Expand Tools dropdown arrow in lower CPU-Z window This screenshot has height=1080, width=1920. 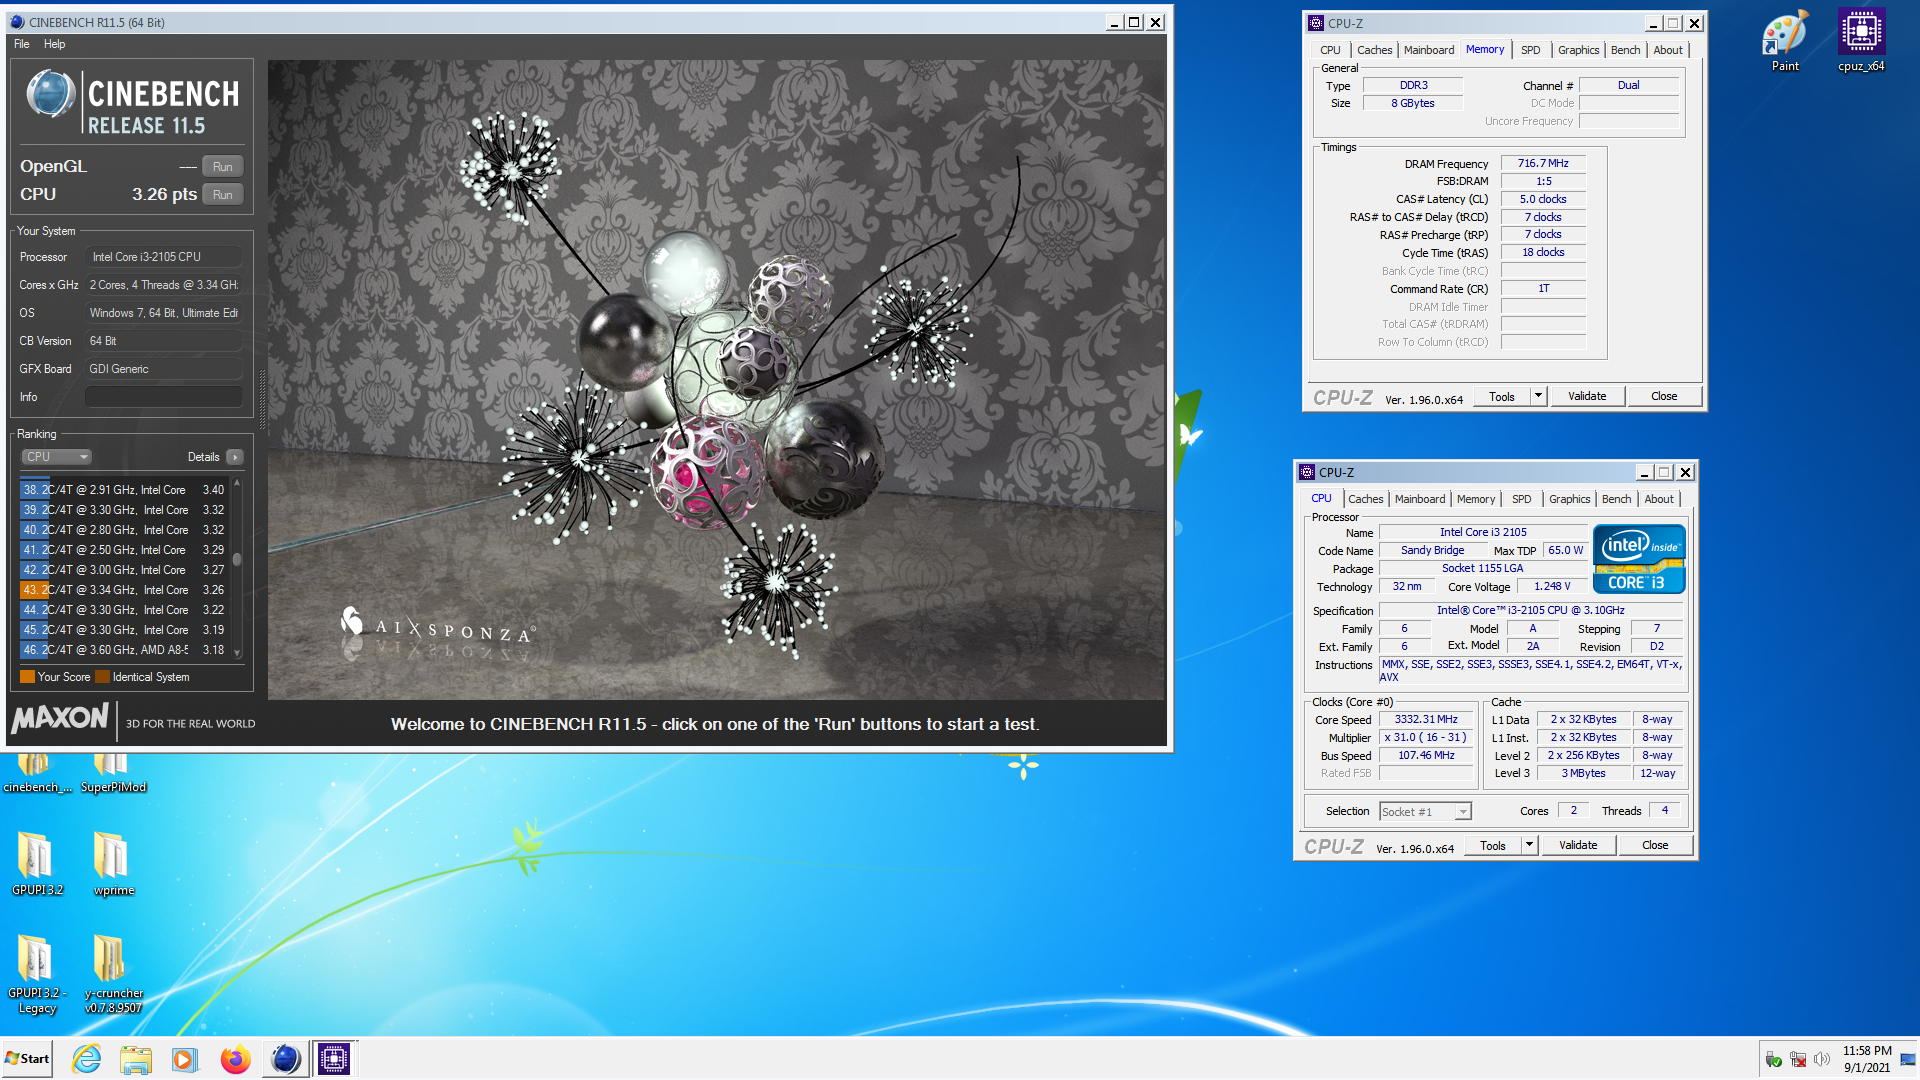point(1529,846)
